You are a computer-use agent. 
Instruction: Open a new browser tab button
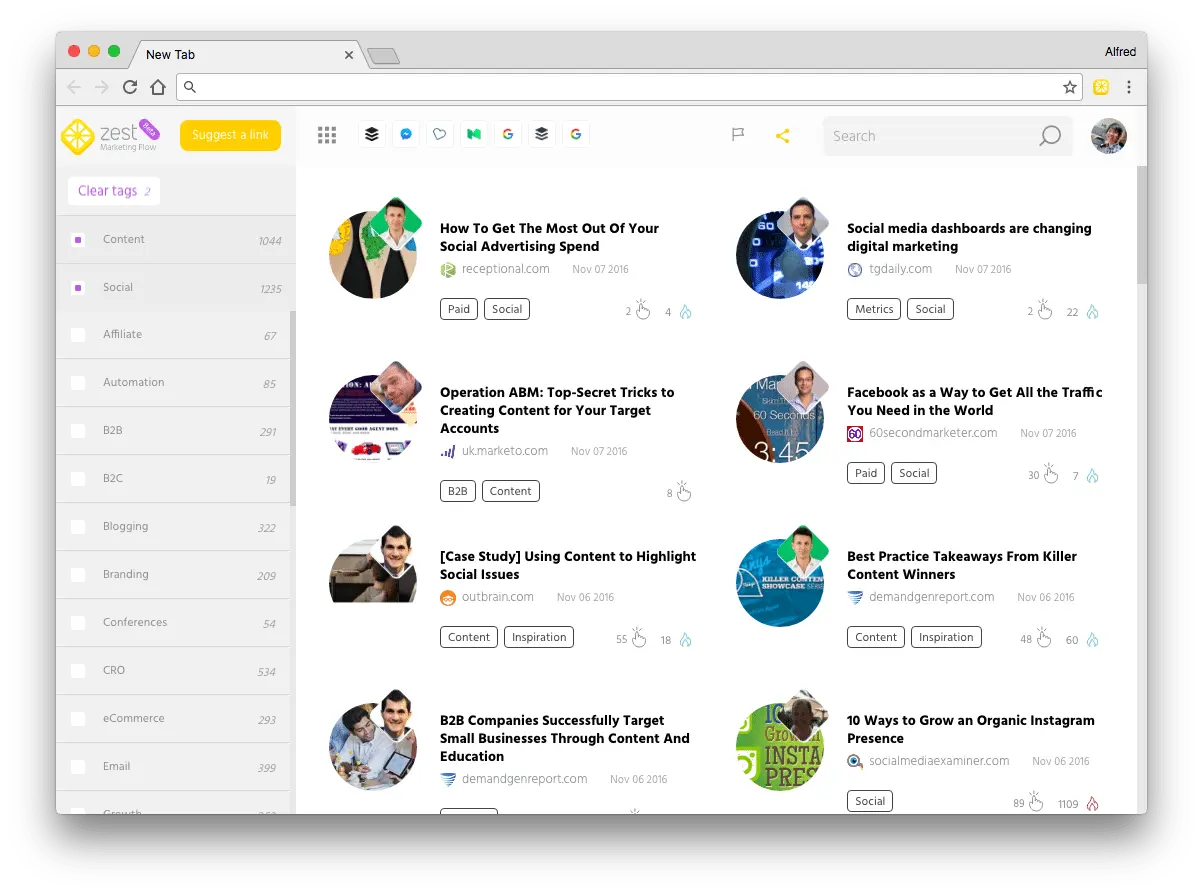point(384,56)
